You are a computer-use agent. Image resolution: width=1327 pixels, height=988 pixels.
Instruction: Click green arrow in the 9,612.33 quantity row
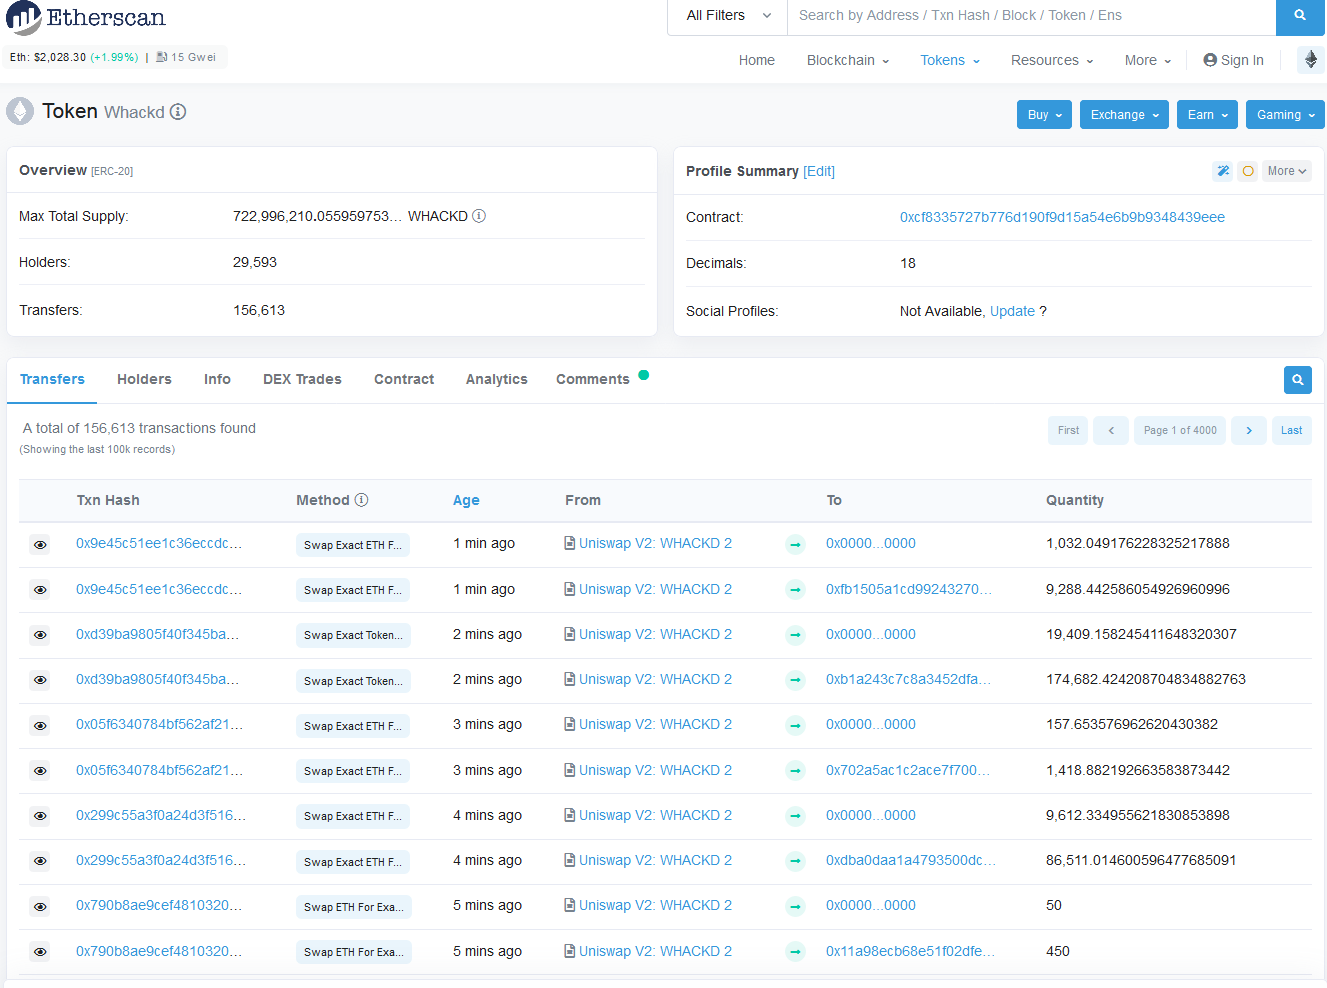tap(795, 816)
